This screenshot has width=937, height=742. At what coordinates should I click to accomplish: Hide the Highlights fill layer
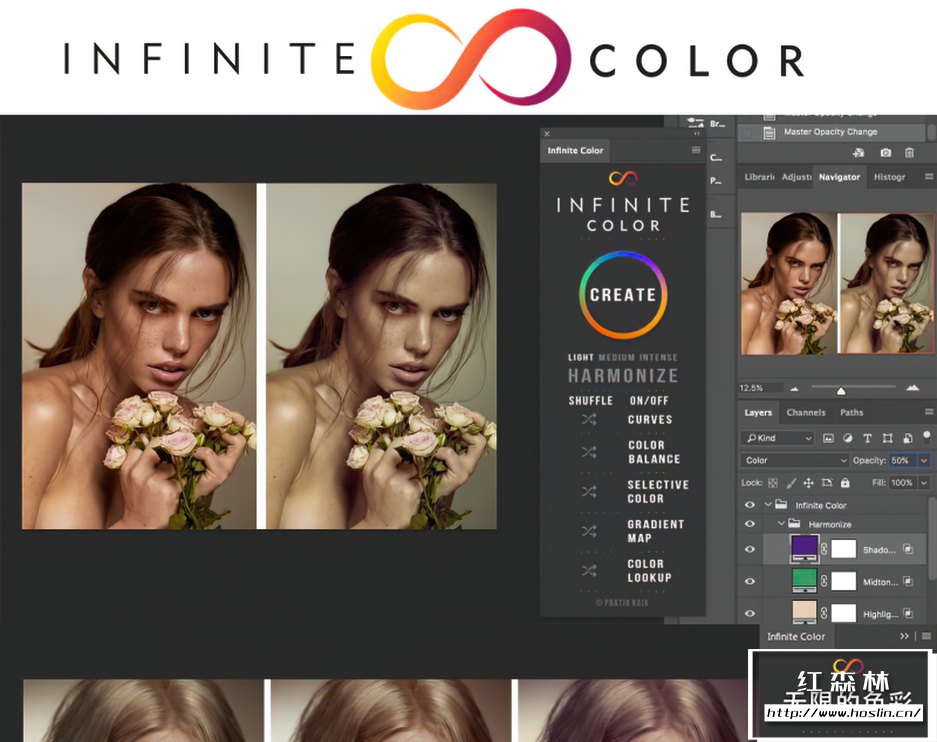pos(749,613)
